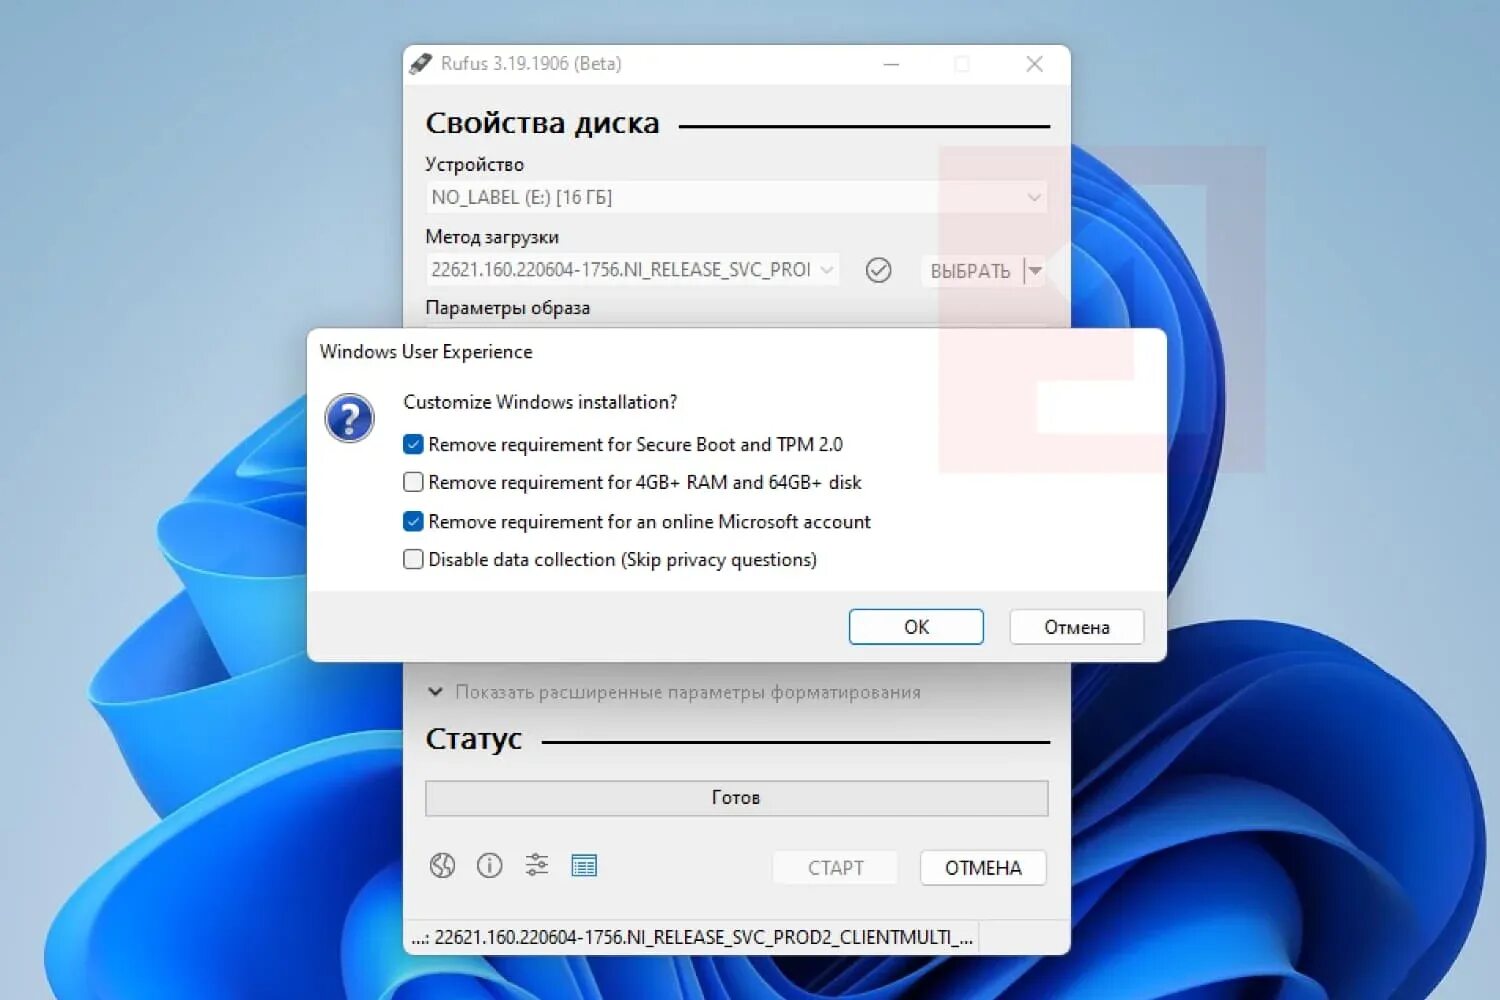Image resolution: width=1500 pixels, height=1000 pixels.
Task: Open Rufus settings sliders icon
Action: (537, 865)
